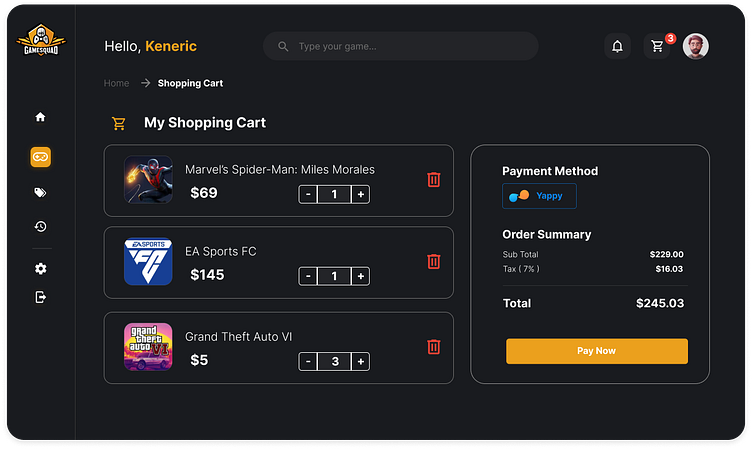Delete Grand Theft Auto VI from cart
Viewport: 752px width, 449px height.
[x=433, y=347]
